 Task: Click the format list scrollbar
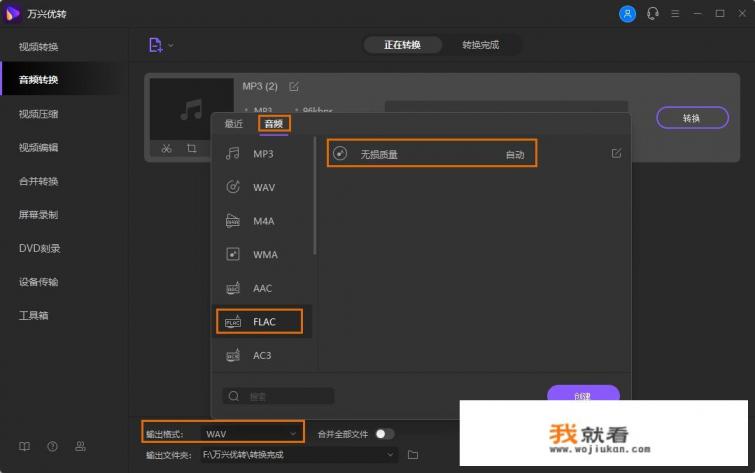[315, 200]
